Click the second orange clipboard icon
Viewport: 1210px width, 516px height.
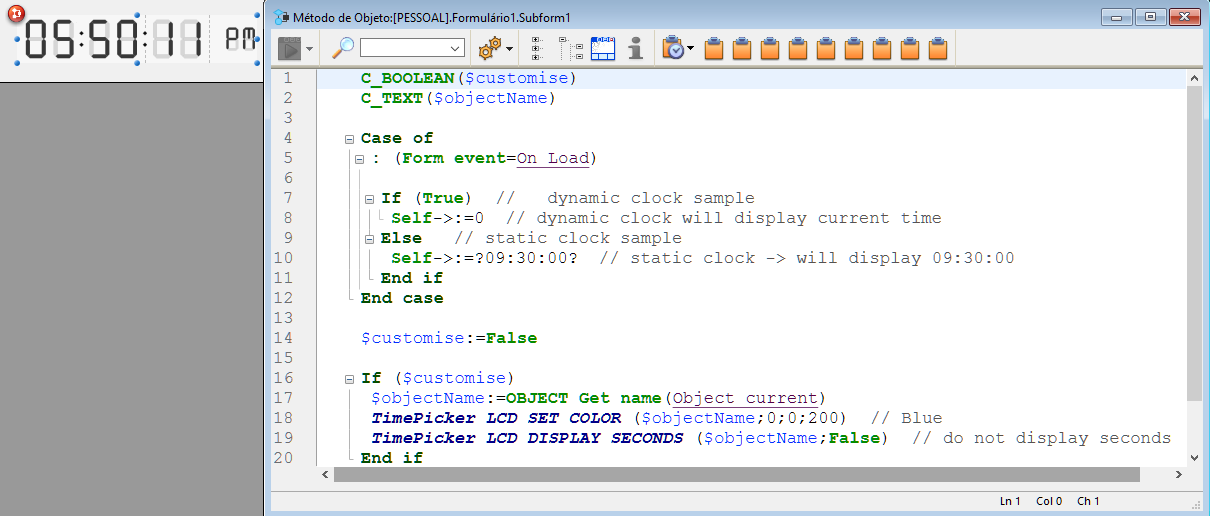pos(742,48)
